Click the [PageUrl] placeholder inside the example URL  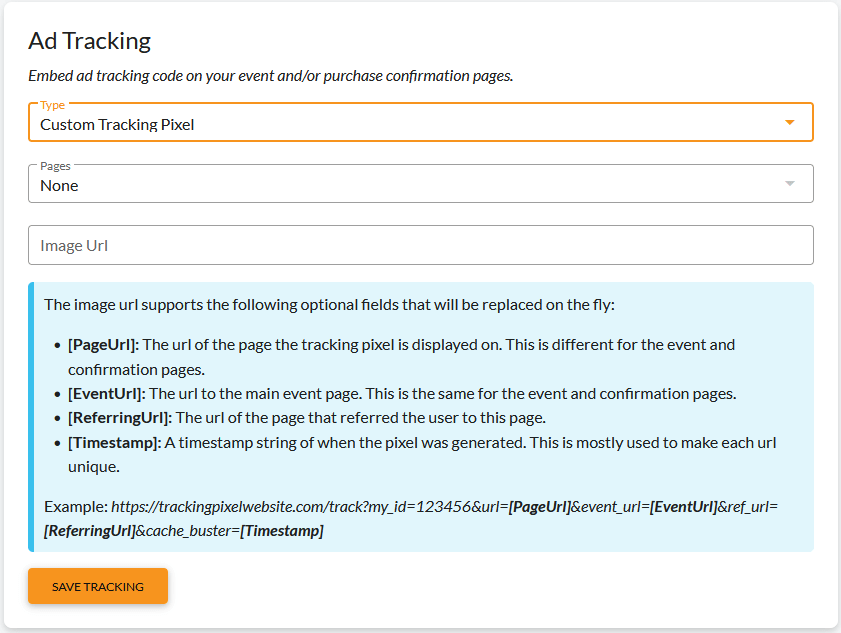[540, 507]
